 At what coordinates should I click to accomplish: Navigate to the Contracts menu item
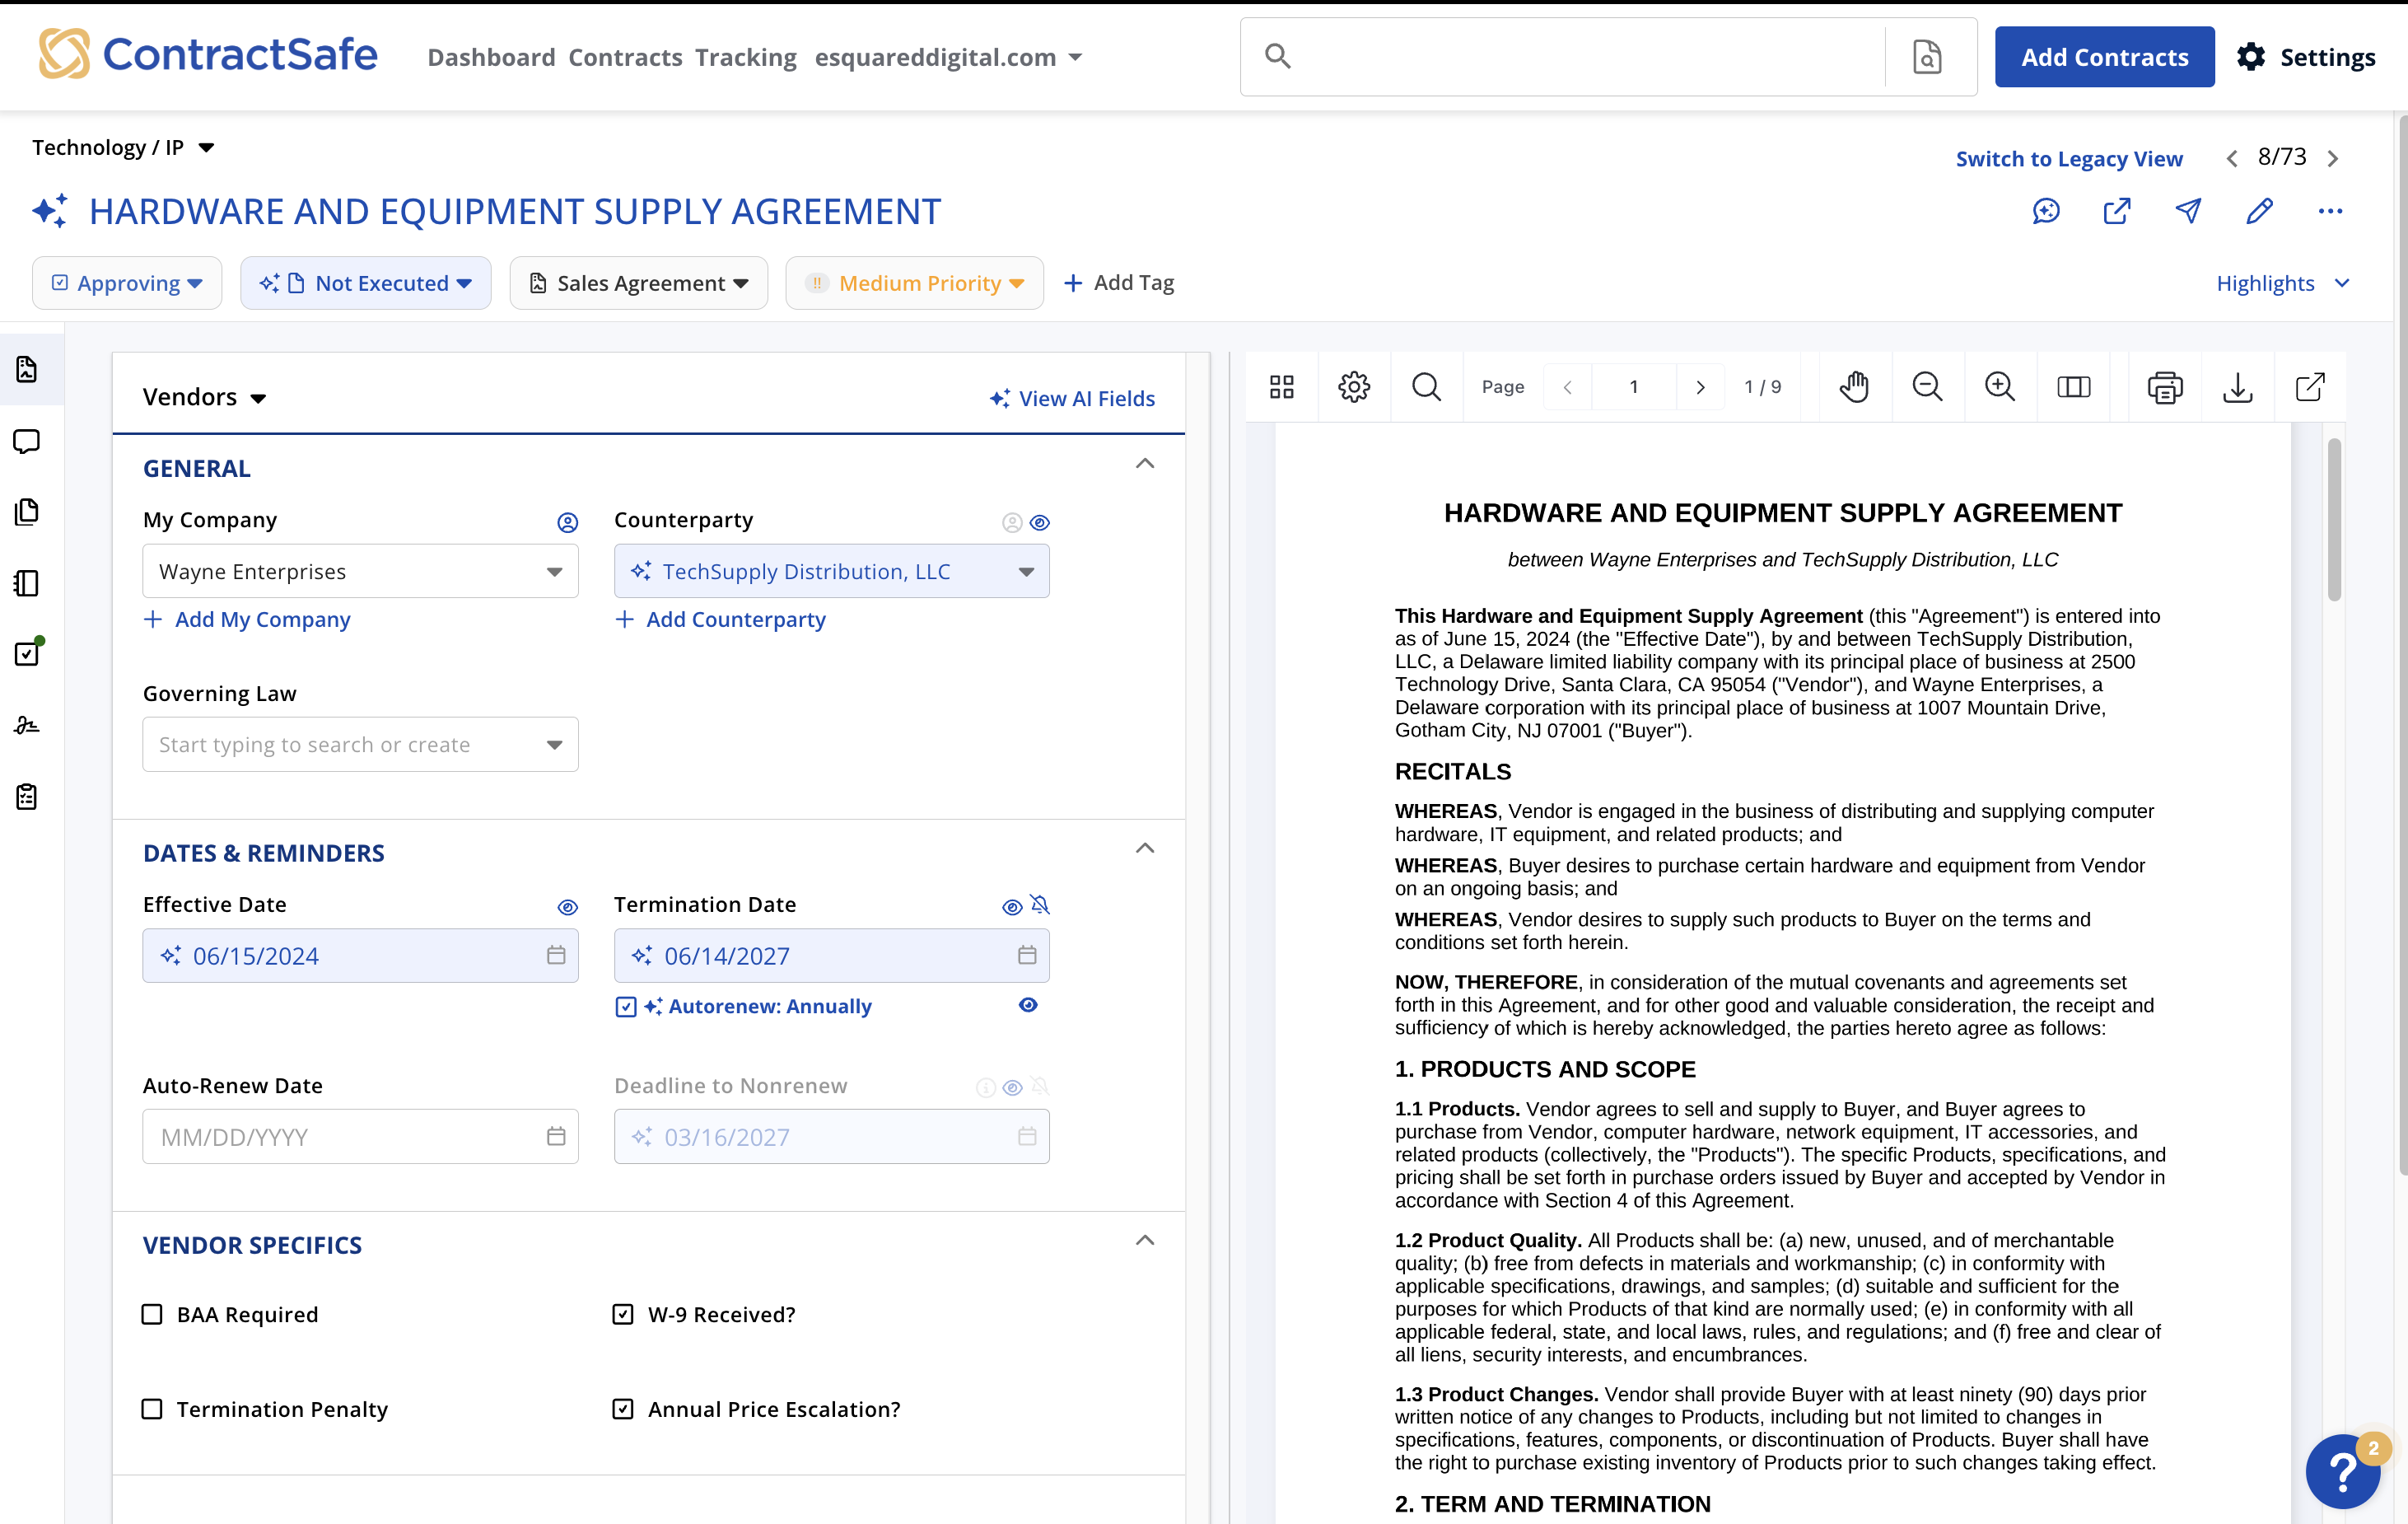[x=625, y=57]
